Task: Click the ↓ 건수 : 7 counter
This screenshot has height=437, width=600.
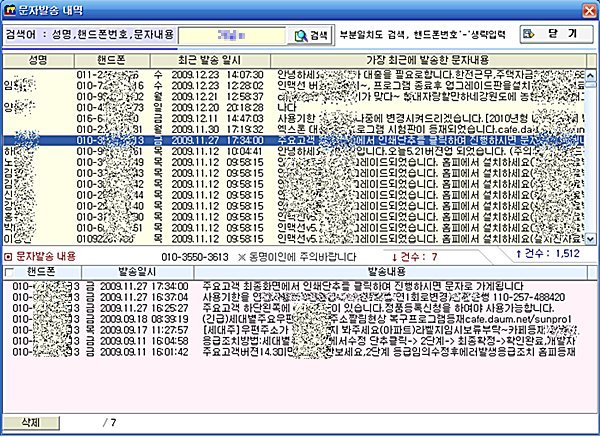Action: tap(414, 257)
